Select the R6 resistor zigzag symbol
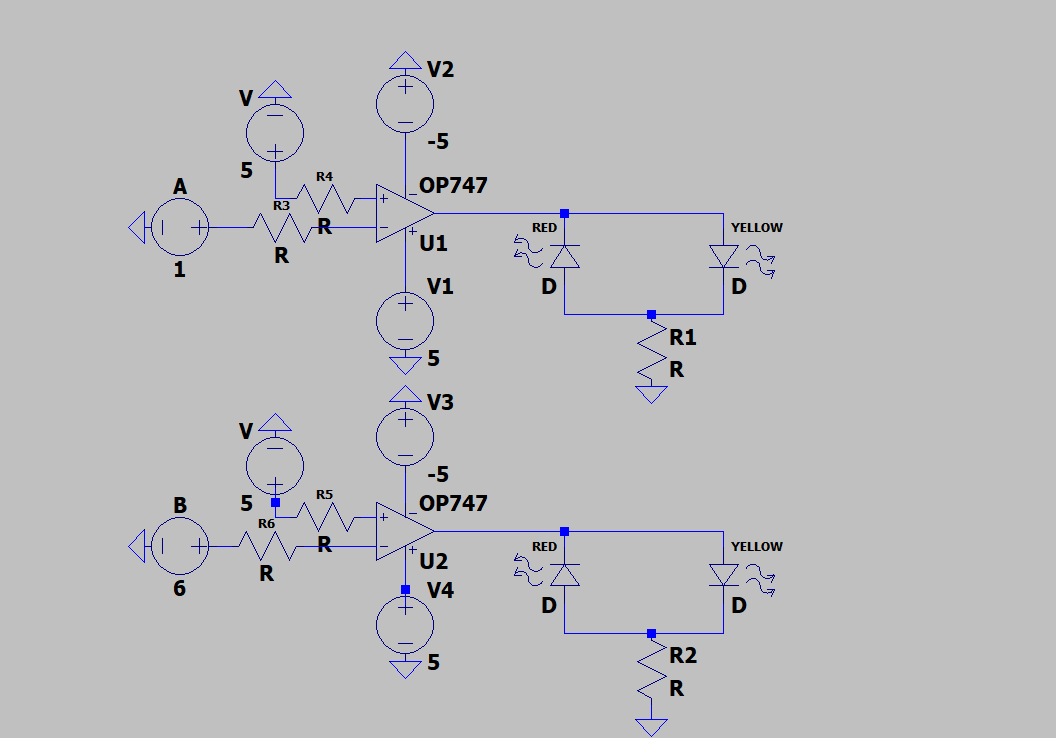 [x=266, y=546]
